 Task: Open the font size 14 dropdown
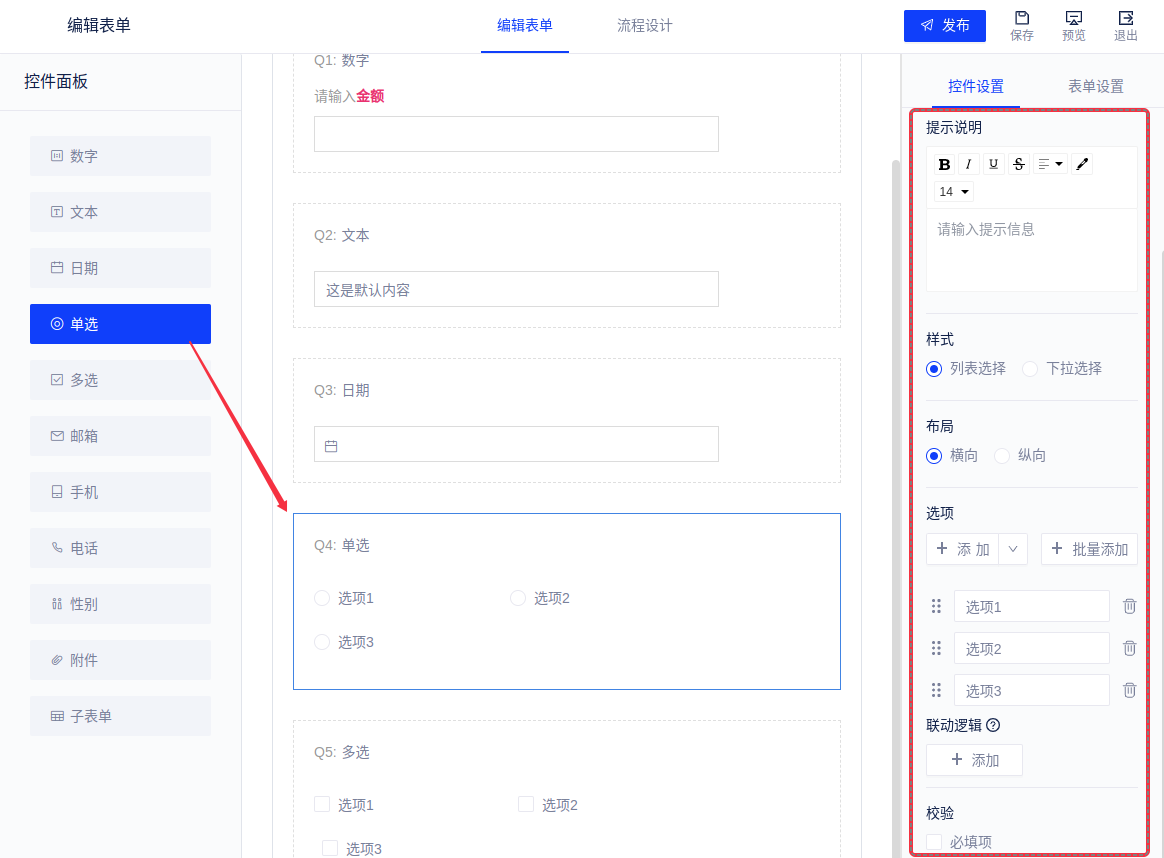[954, 192]
